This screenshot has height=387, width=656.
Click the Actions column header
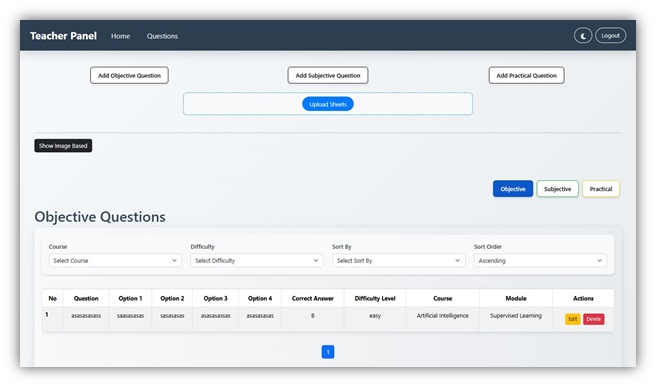point(583,299)
